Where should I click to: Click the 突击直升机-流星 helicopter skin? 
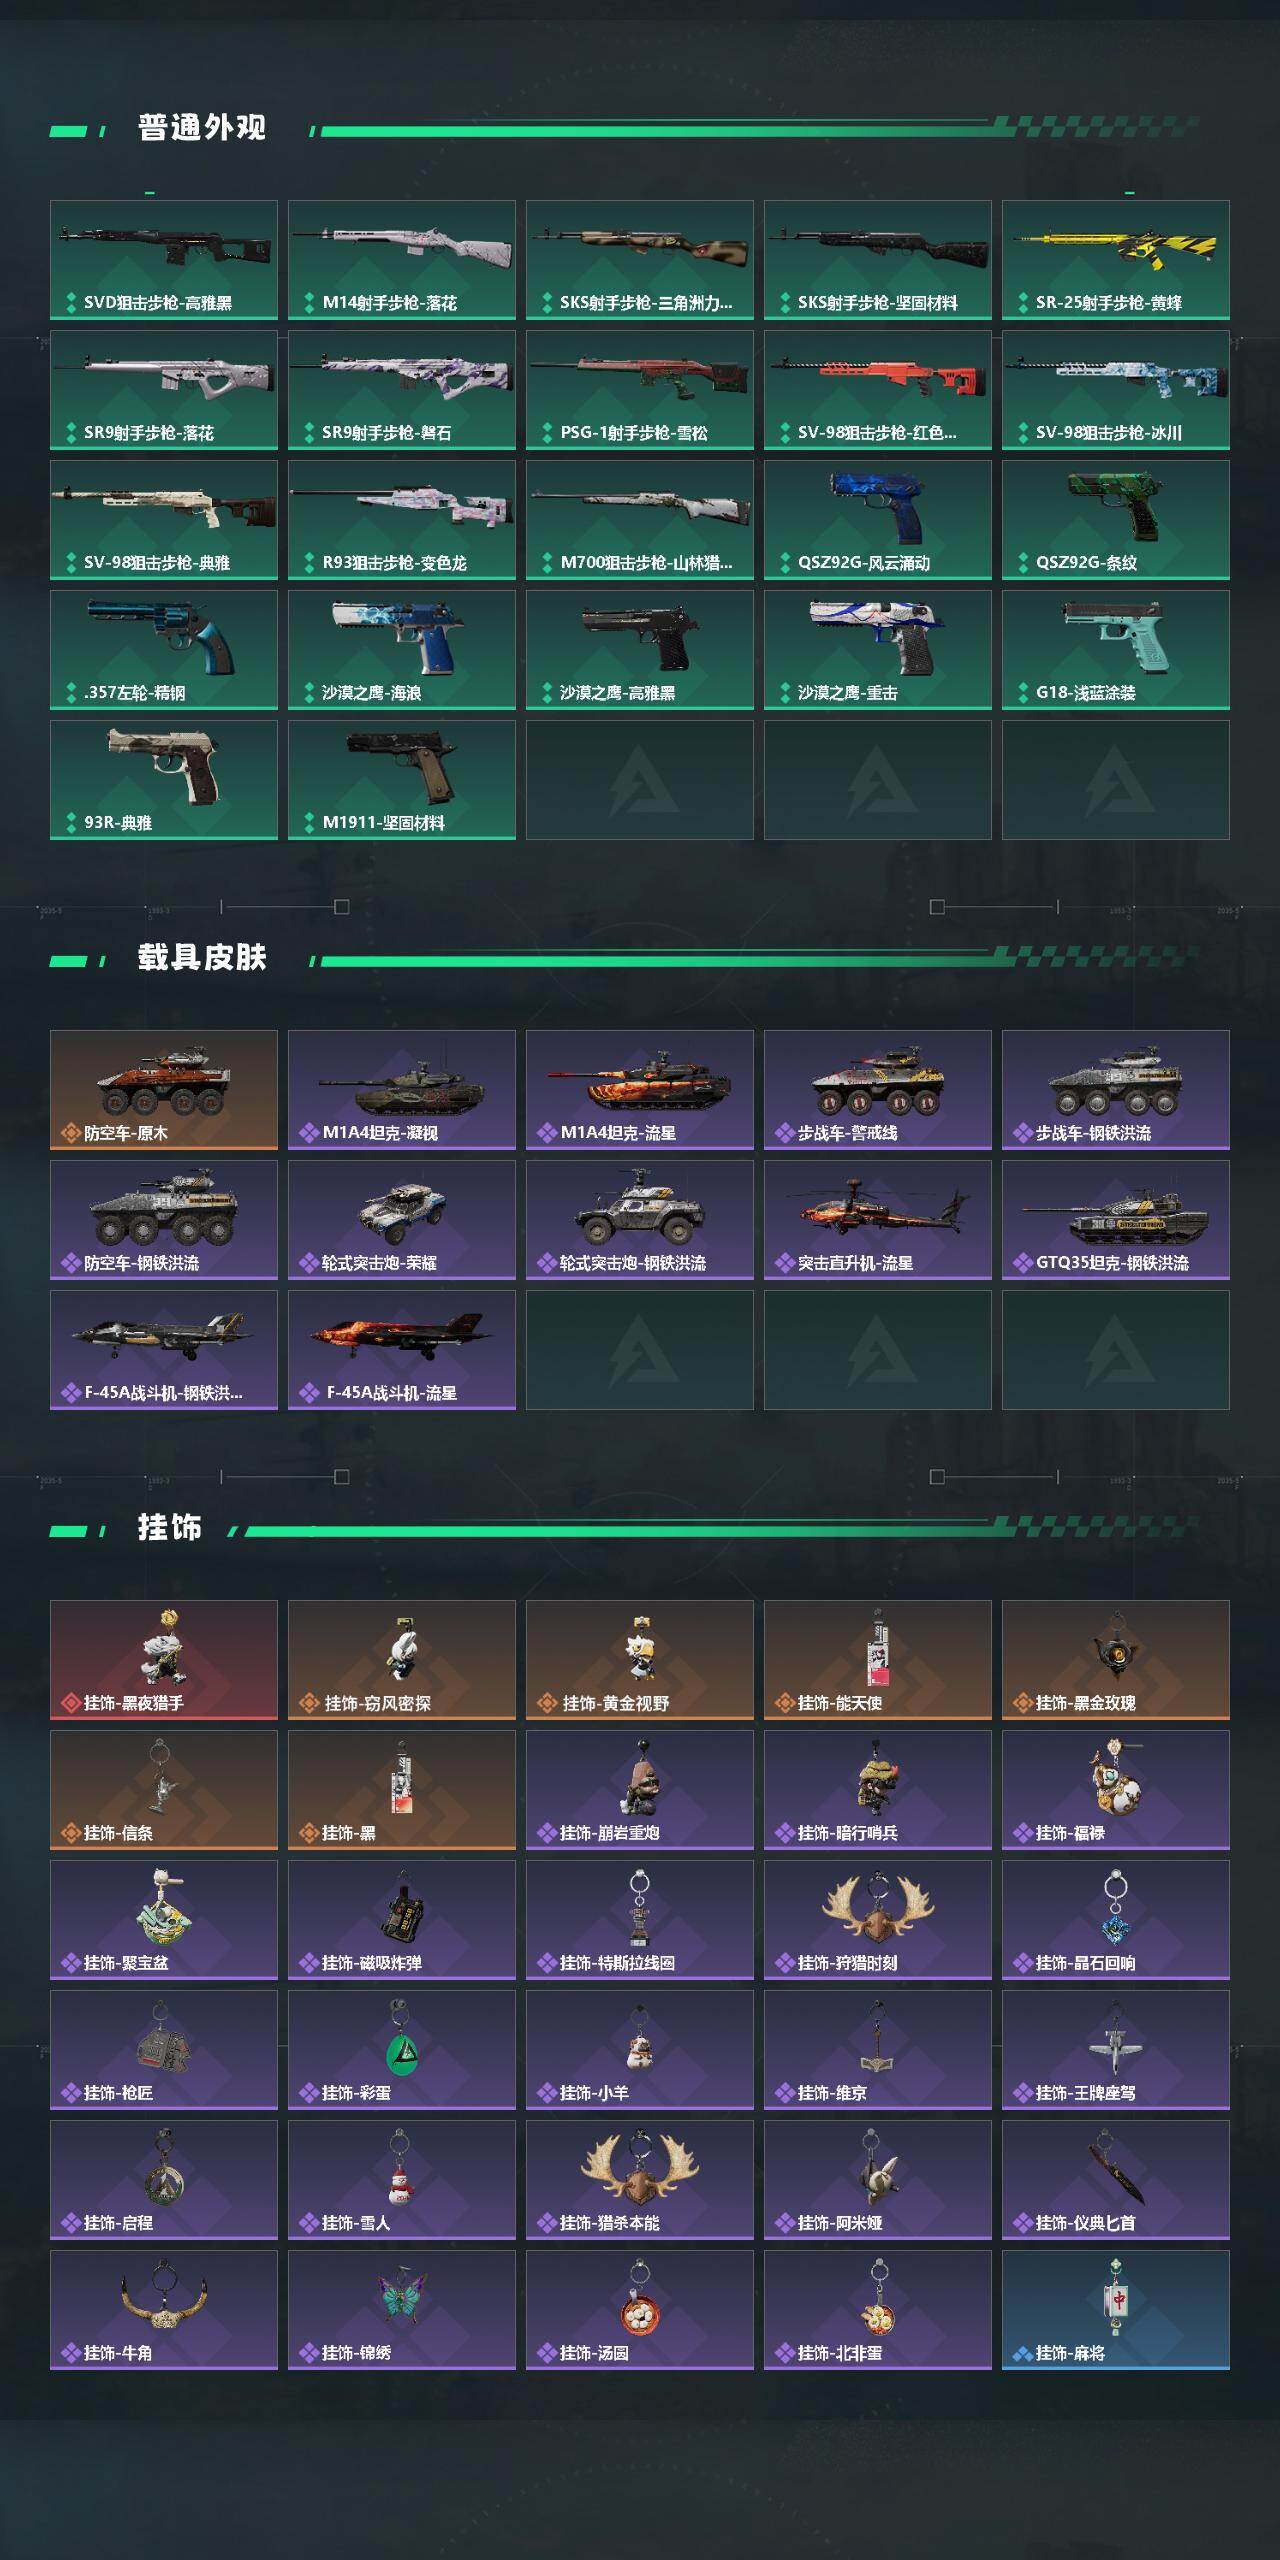click(878, 1220)
